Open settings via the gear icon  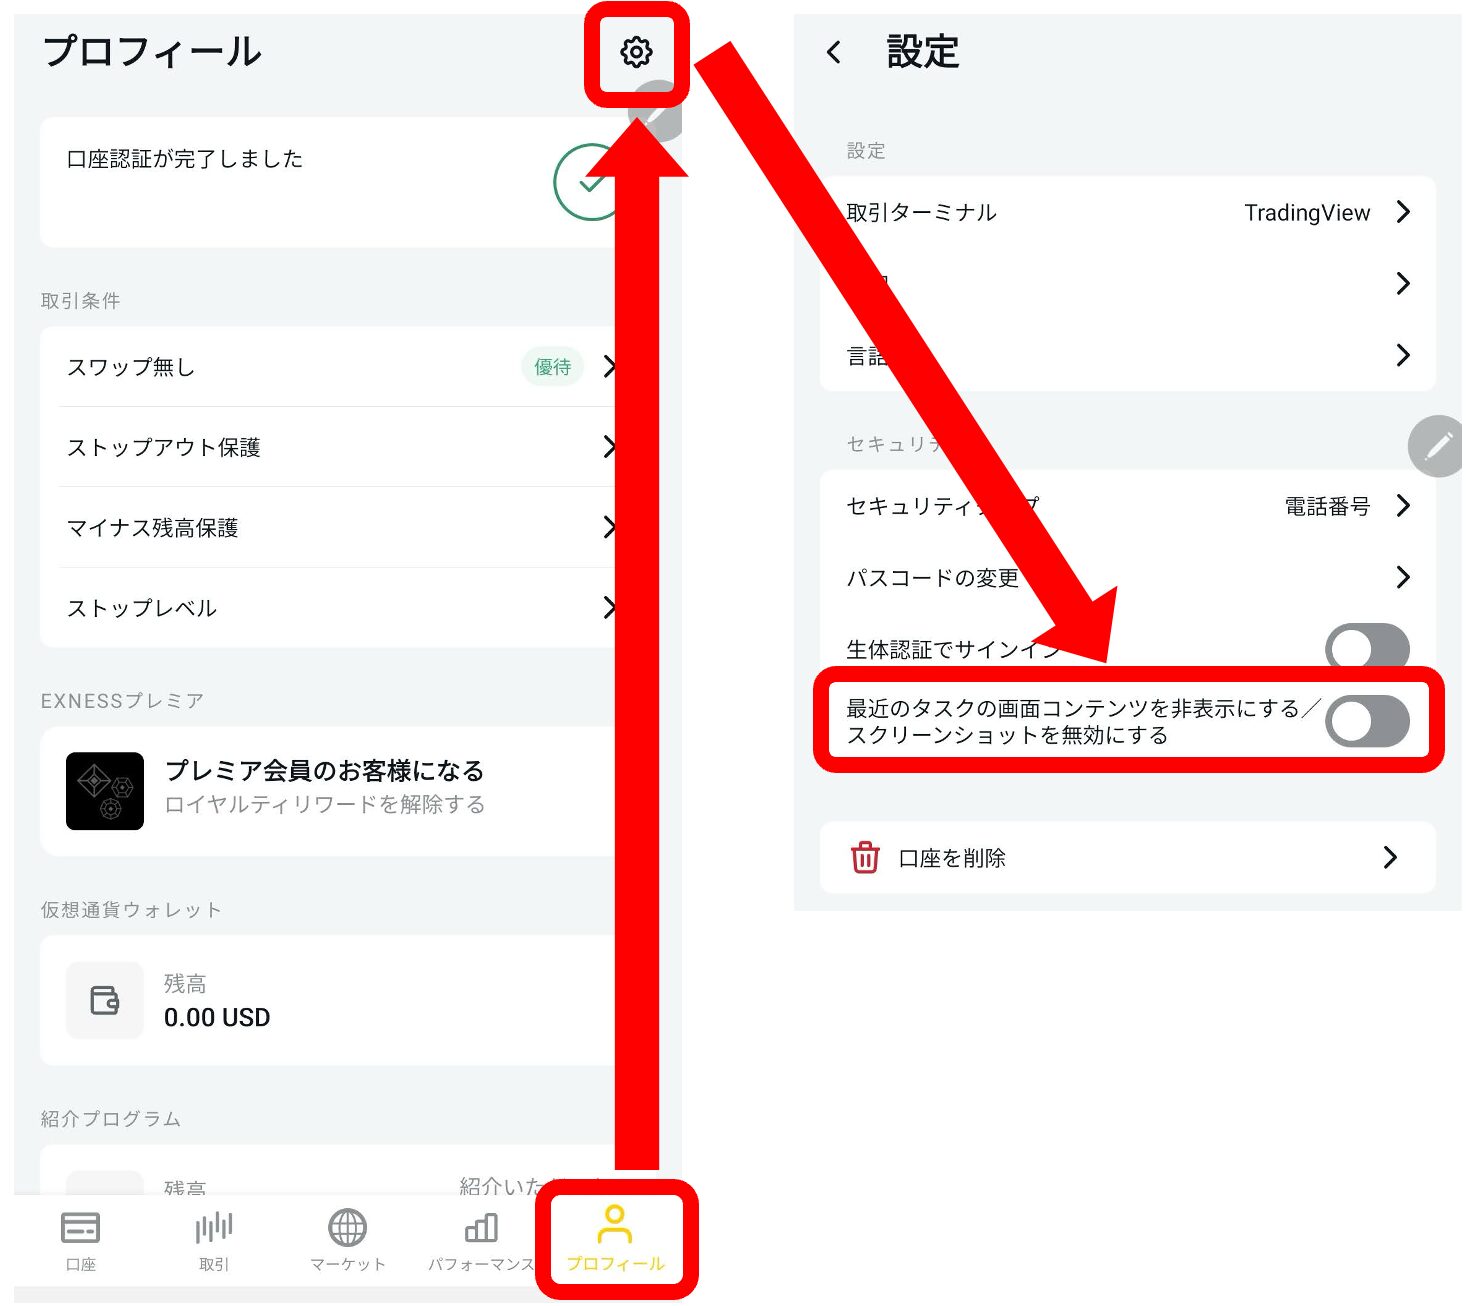click(636, 52)
